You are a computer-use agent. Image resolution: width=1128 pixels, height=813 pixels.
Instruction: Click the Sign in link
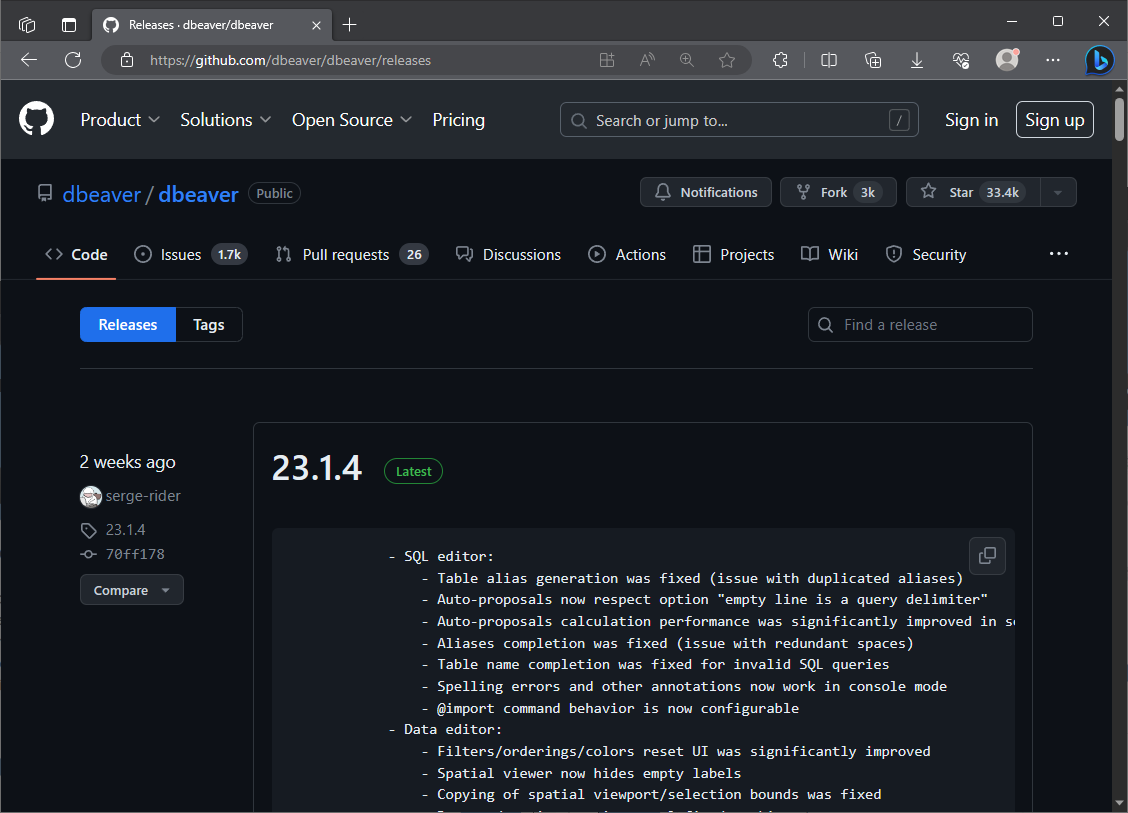tap(971, 120)
